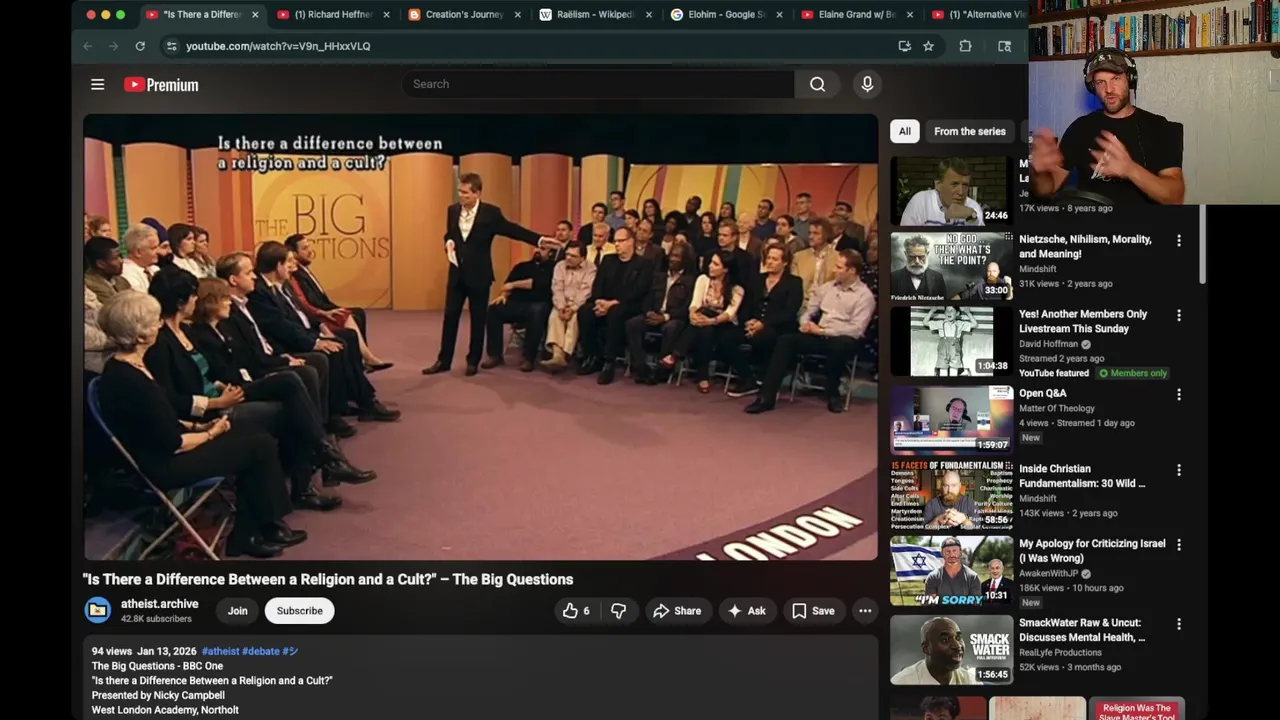This screenshot has height=720, width=1280.
Task: Share the video
Action: [677, 611]
